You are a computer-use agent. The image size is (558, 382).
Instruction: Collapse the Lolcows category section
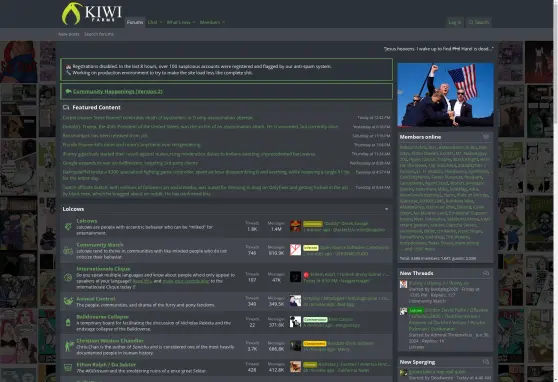pos(386,209)
